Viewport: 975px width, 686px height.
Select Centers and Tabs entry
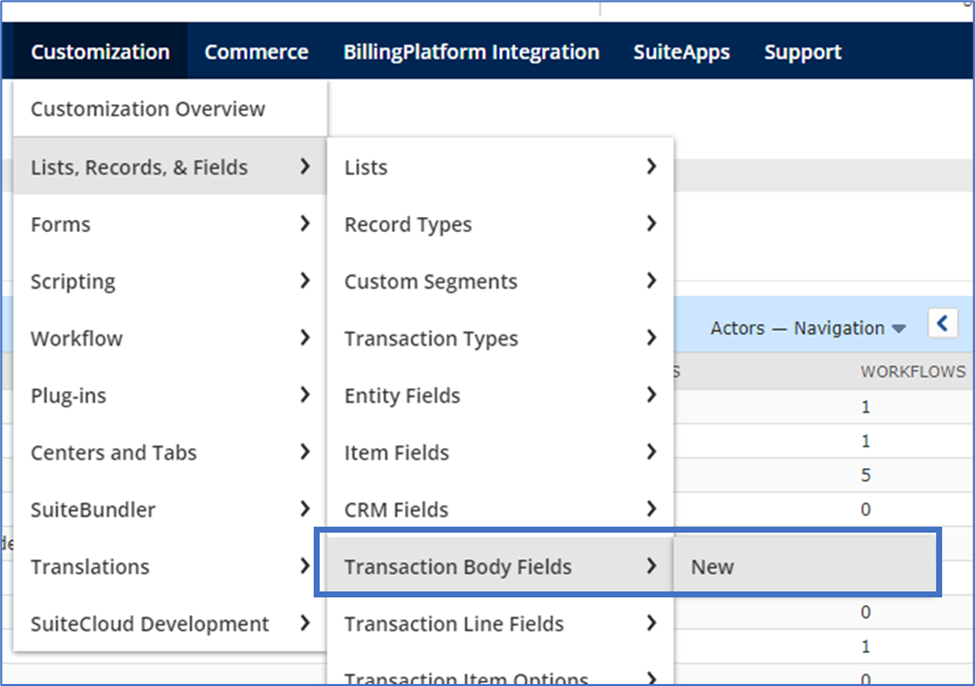170,452
